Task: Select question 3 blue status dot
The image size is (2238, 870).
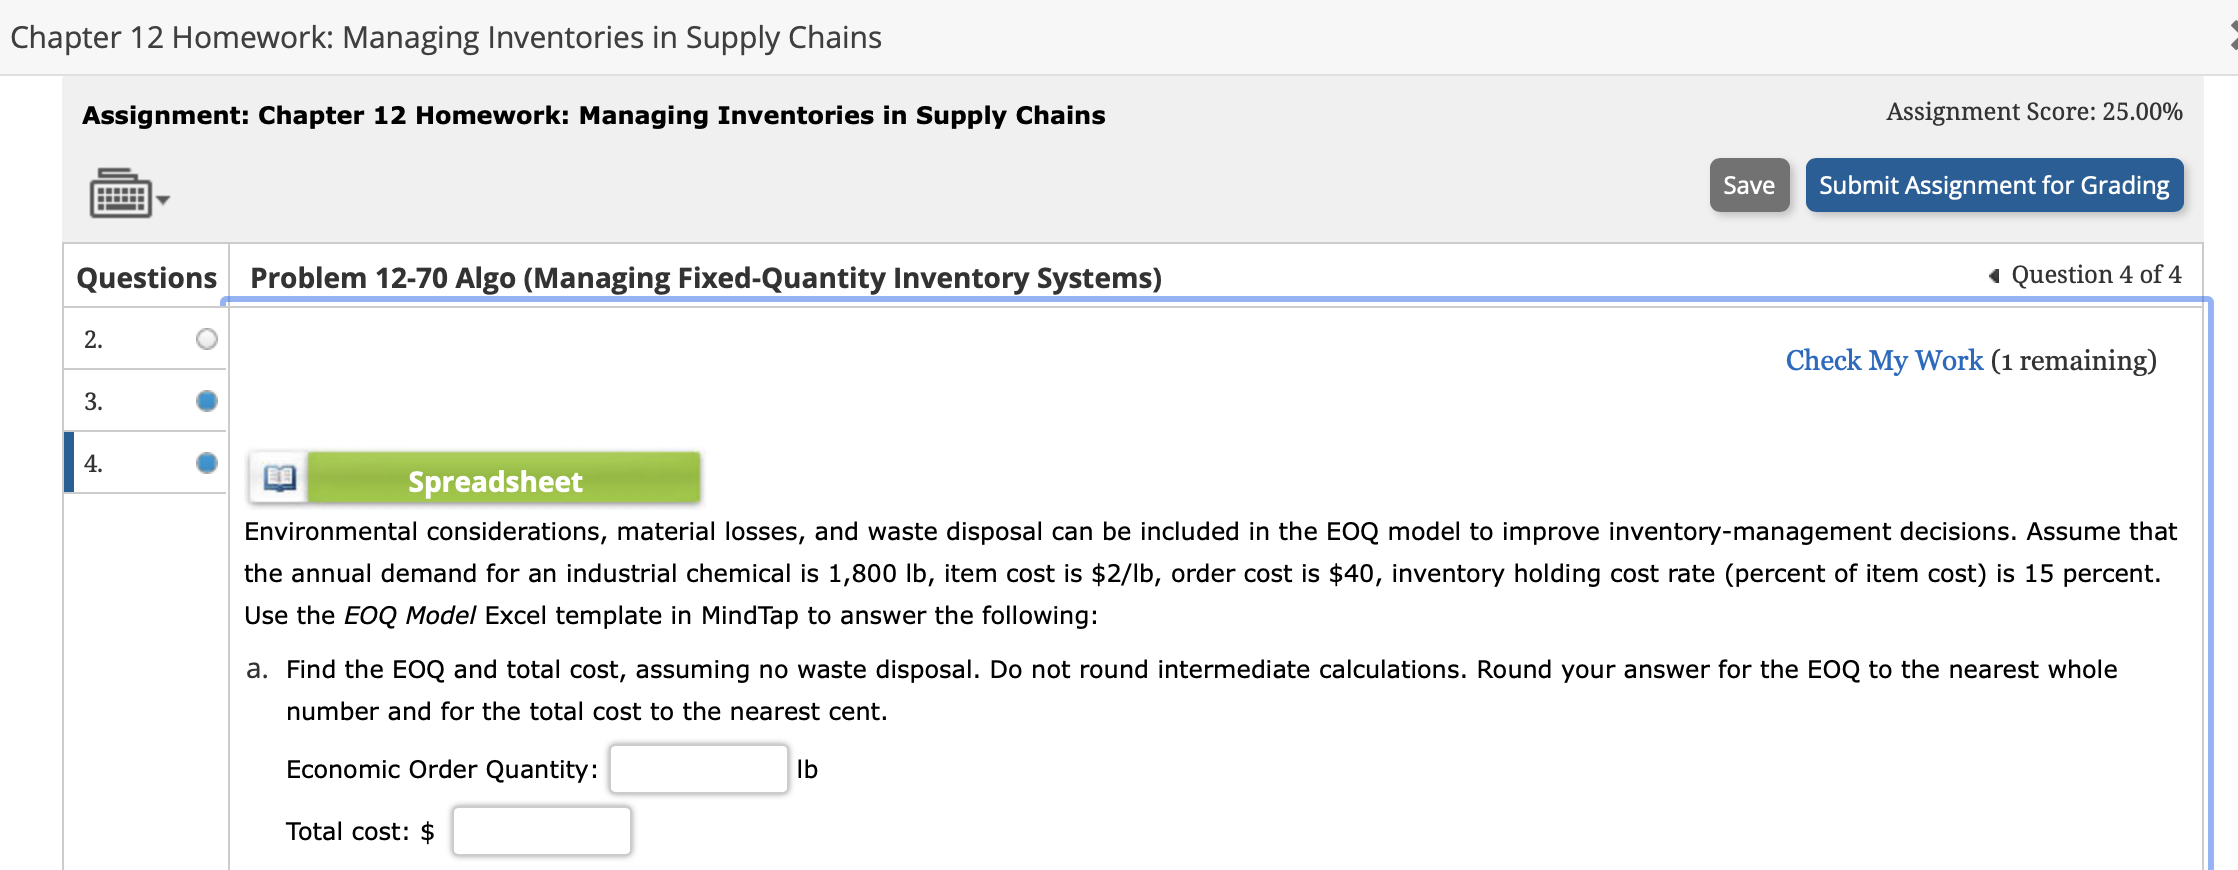Action: (x=207, y=401)
